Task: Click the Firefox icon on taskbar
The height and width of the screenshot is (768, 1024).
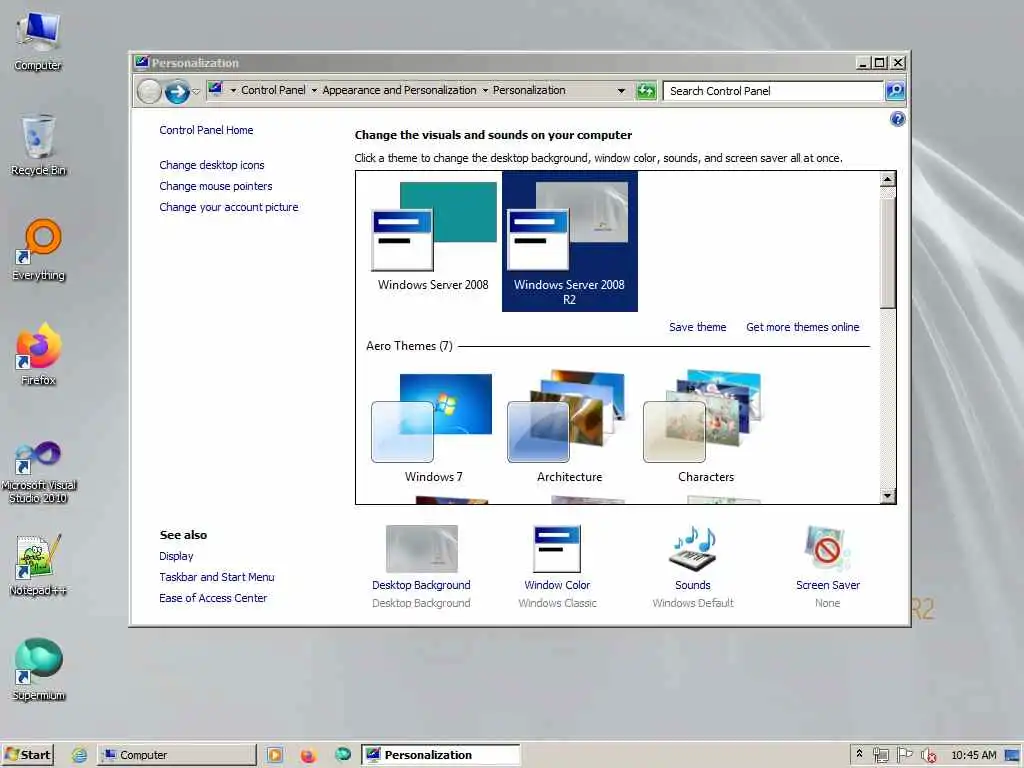Action: pyautogui.click(x=308, y=755)
